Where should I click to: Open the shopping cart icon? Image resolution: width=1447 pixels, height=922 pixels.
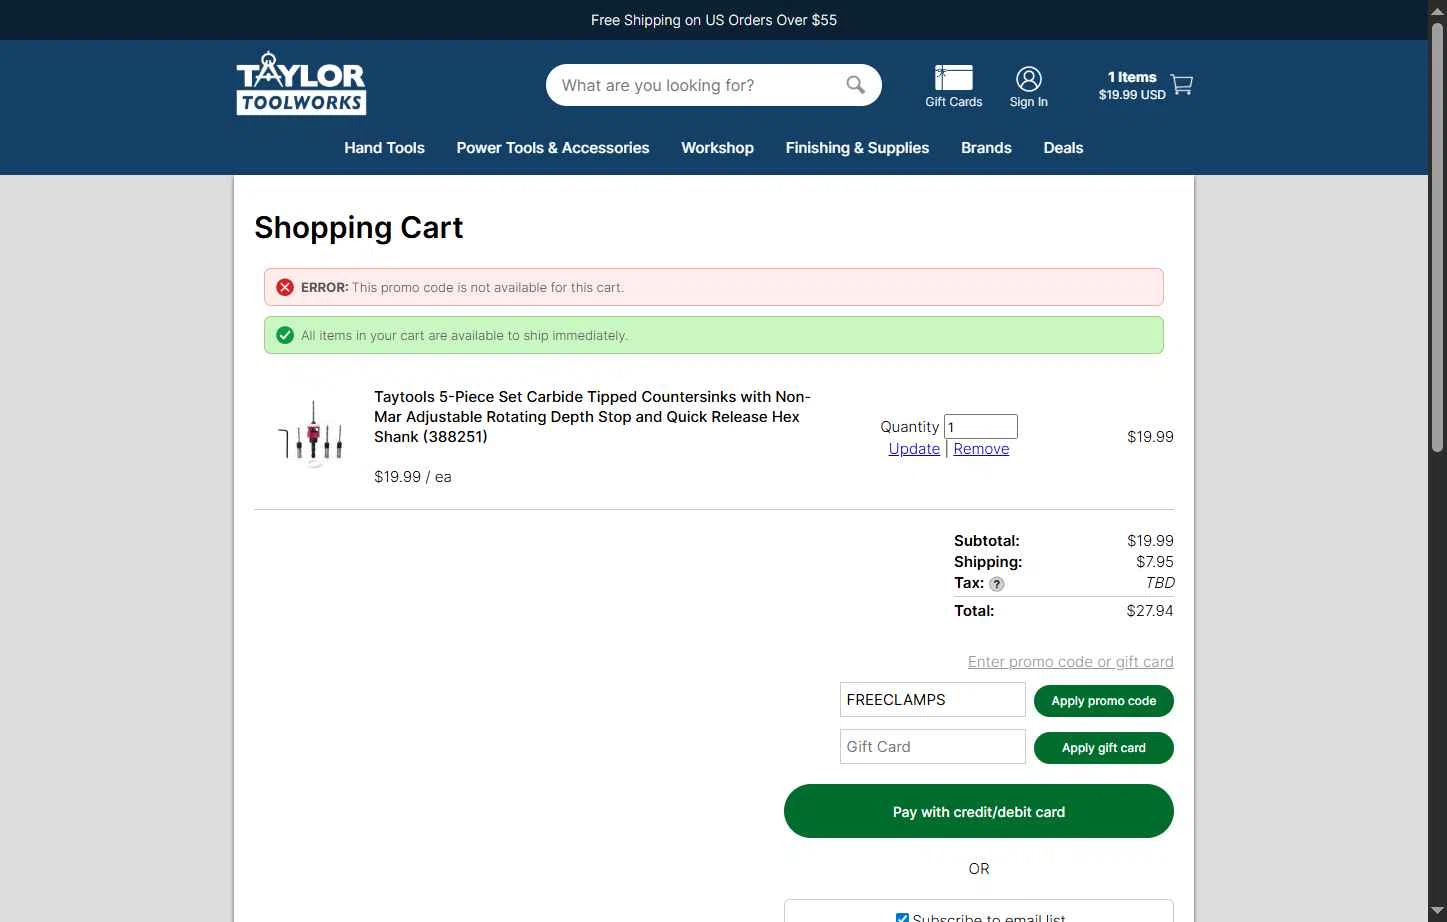coord(1182,85)
